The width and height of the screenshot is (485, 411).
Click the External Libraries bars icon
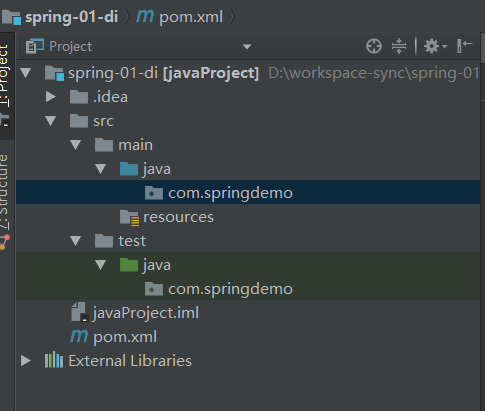(x=54, y=360)
